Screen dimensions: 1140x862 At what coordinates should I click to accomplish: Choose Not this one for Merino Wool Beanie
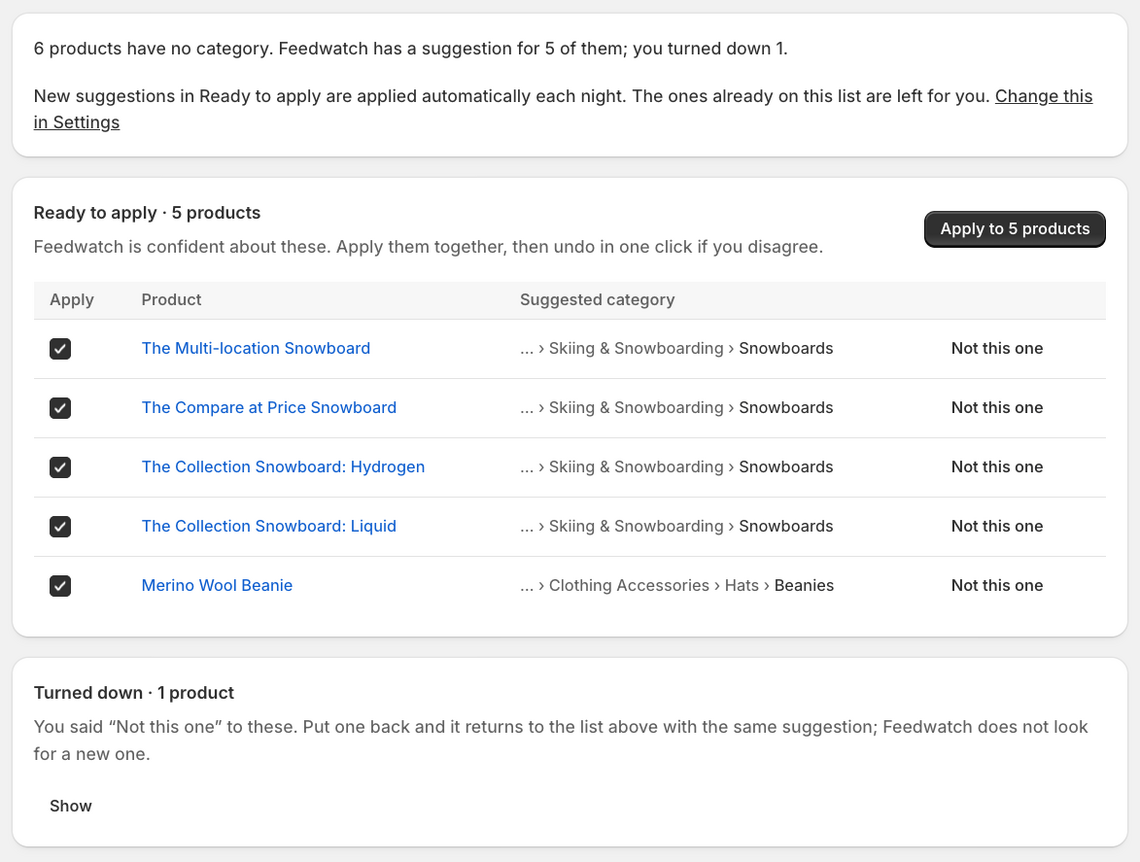click(997, 585)
